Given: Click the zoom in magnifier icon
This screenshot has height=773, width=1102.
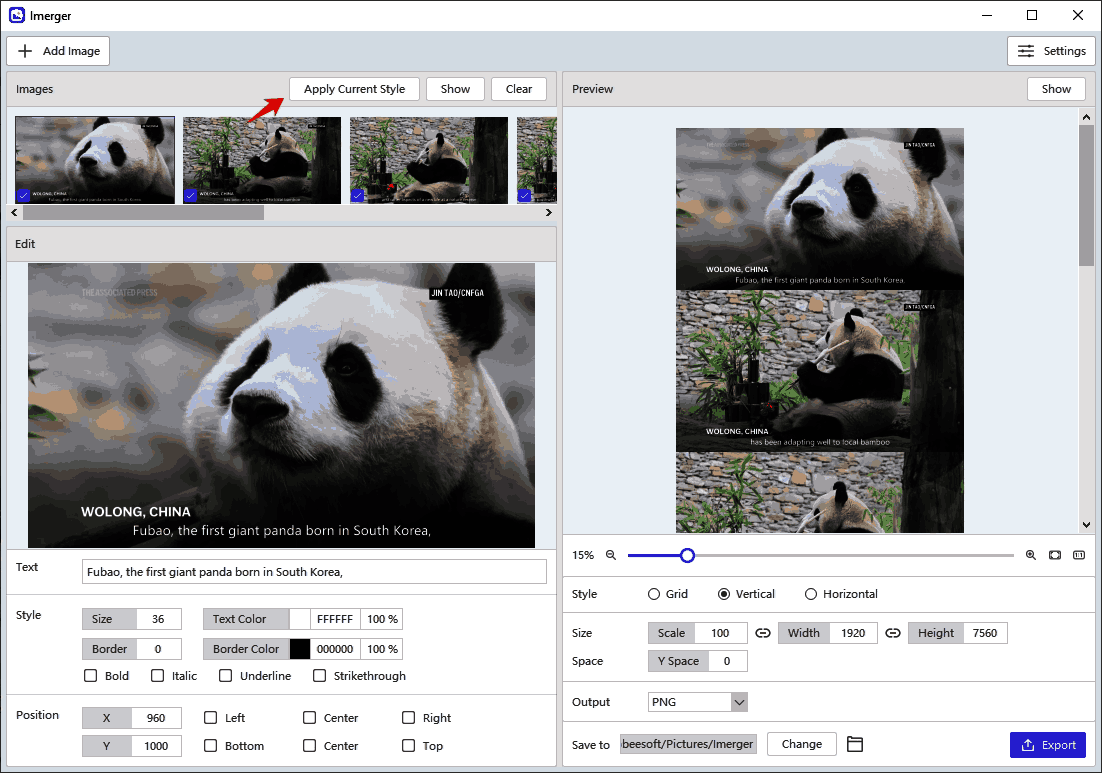Looking at the screenshot, I should (1031, 555).
